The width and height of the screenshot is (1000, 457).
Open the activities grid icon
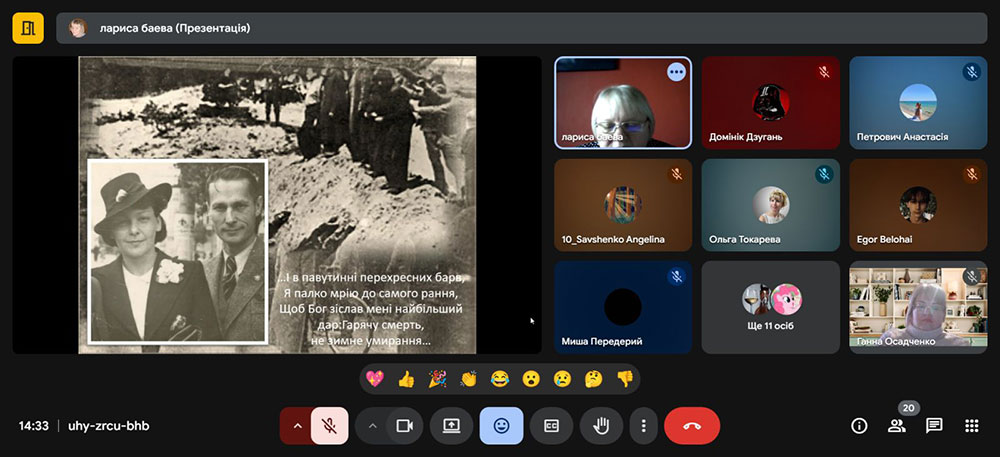971,425
